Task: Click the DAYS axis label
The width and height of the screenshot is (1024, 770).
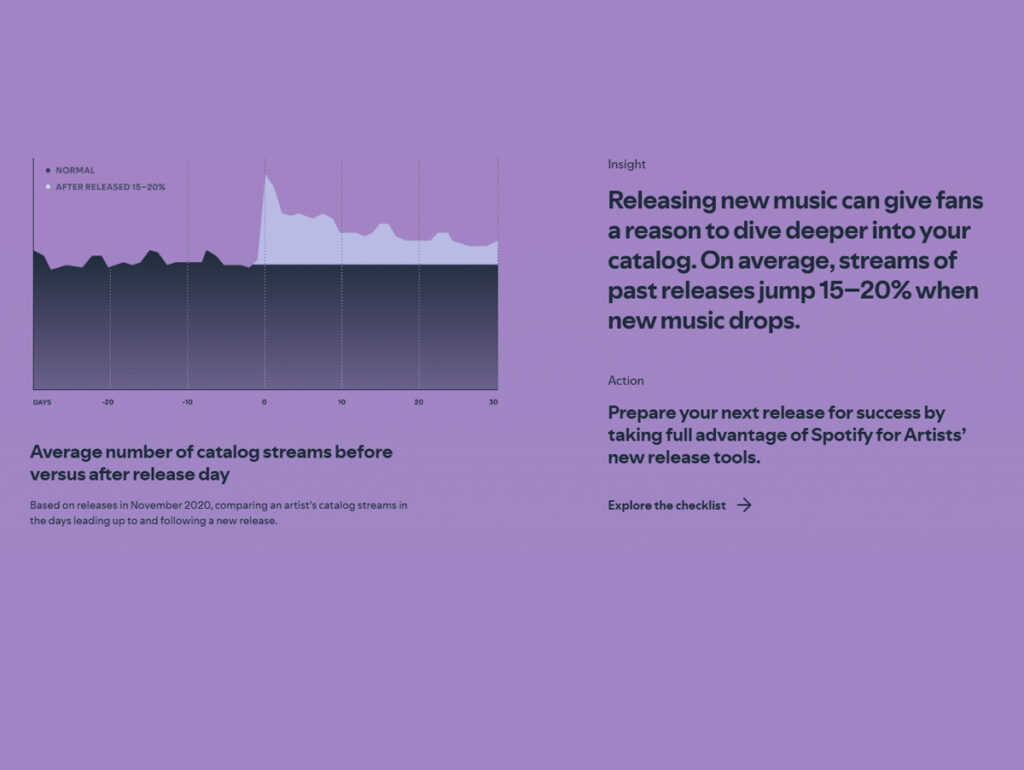Action: coord(41,402)
